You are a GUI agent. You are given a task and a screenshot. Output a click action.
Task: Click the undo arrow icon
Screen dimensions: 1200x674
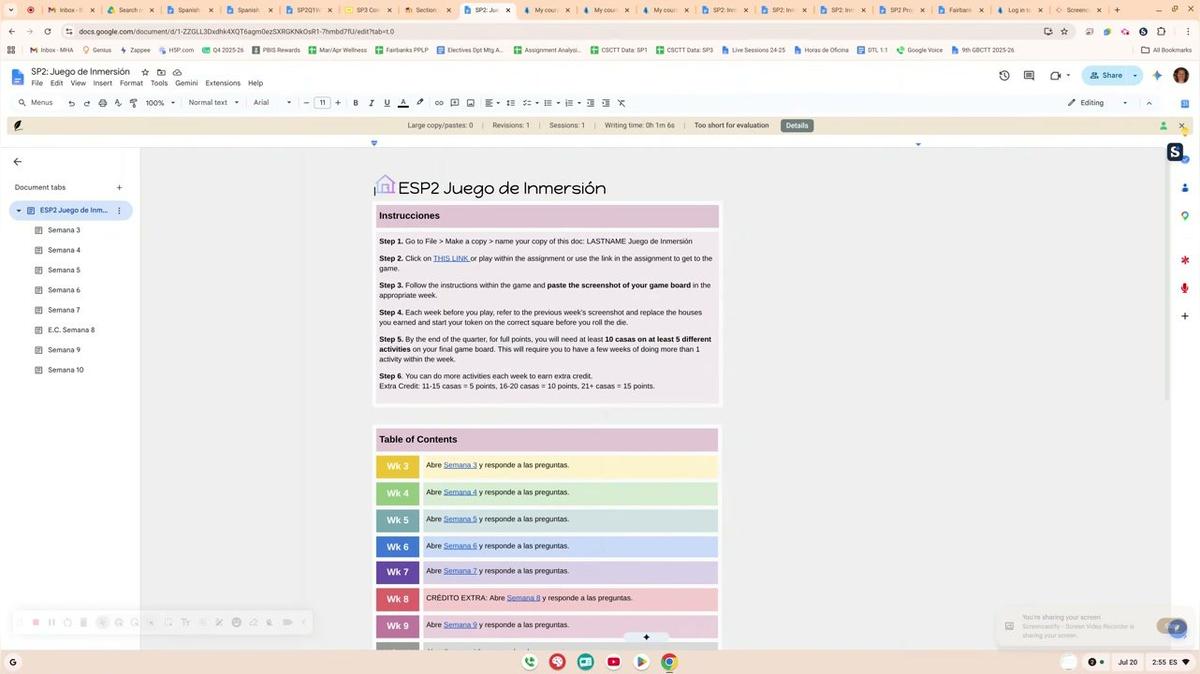tap(71, 103)
